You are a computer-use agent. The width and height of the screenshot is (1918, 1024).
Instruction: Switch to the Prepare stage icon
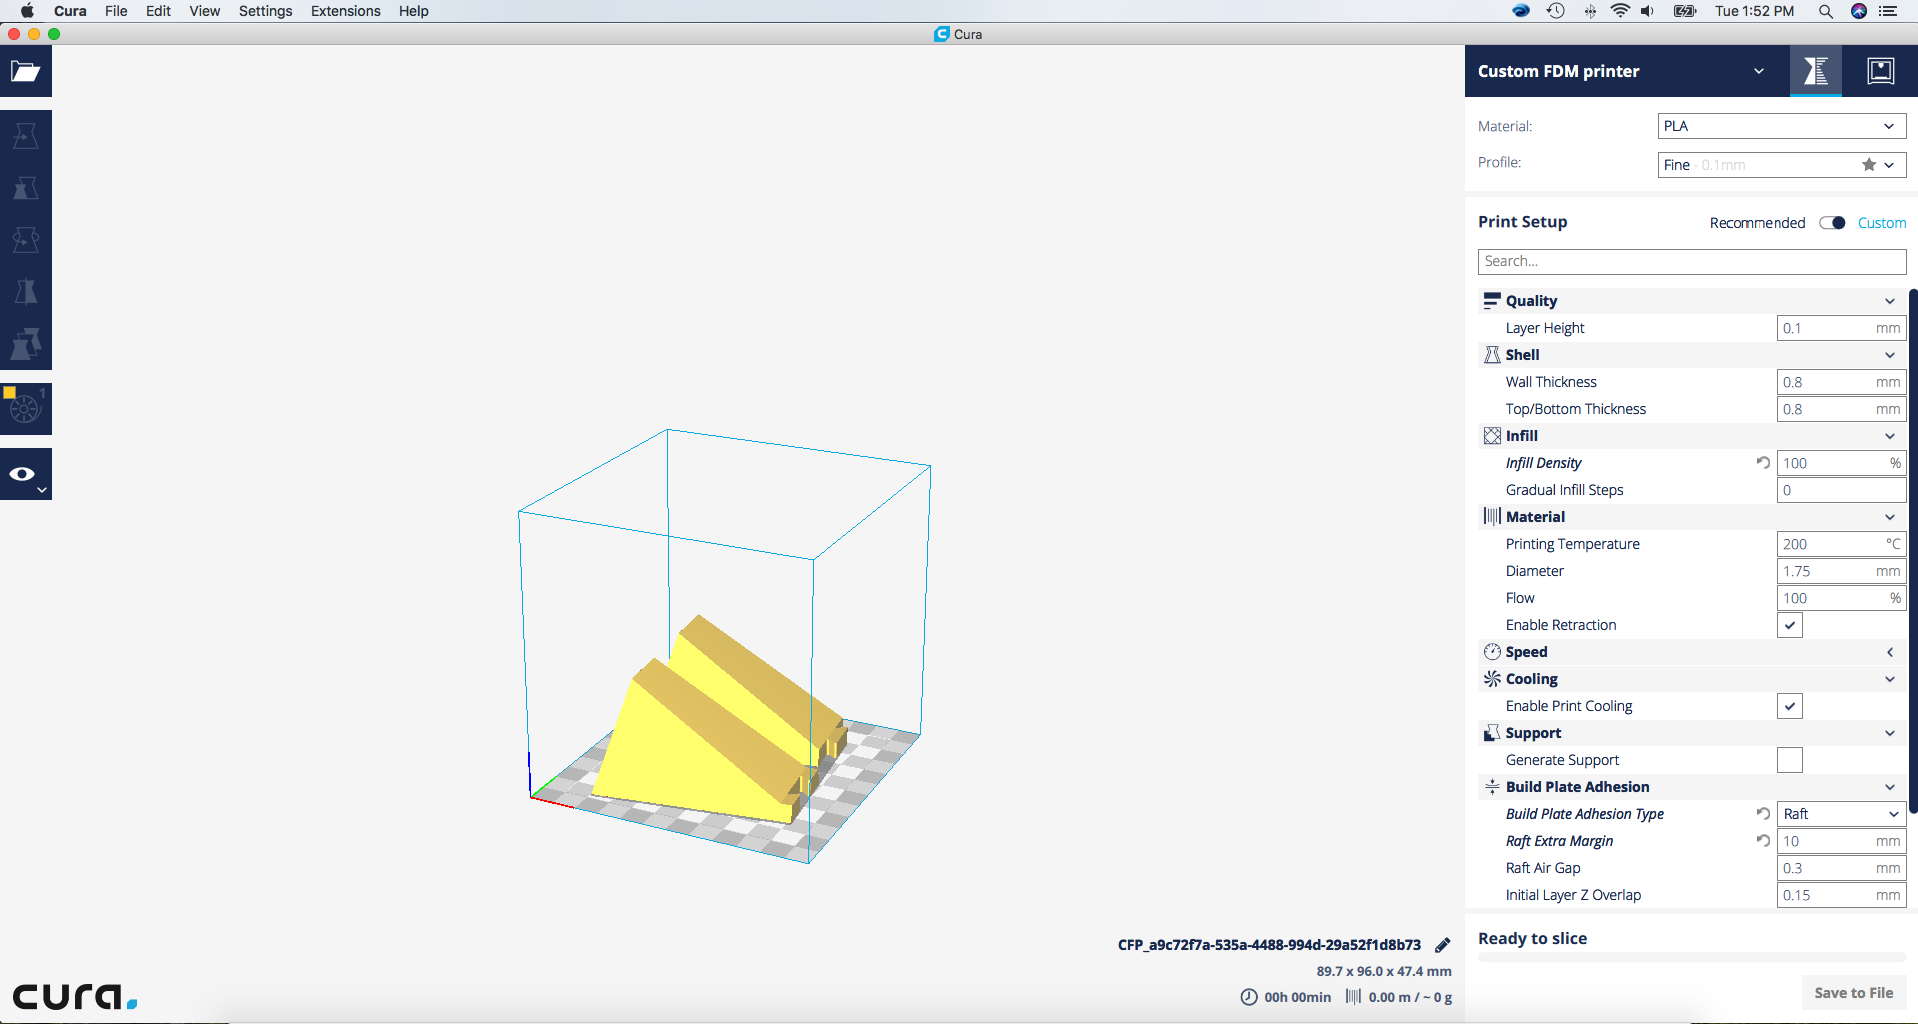(x=1815, y=71)
